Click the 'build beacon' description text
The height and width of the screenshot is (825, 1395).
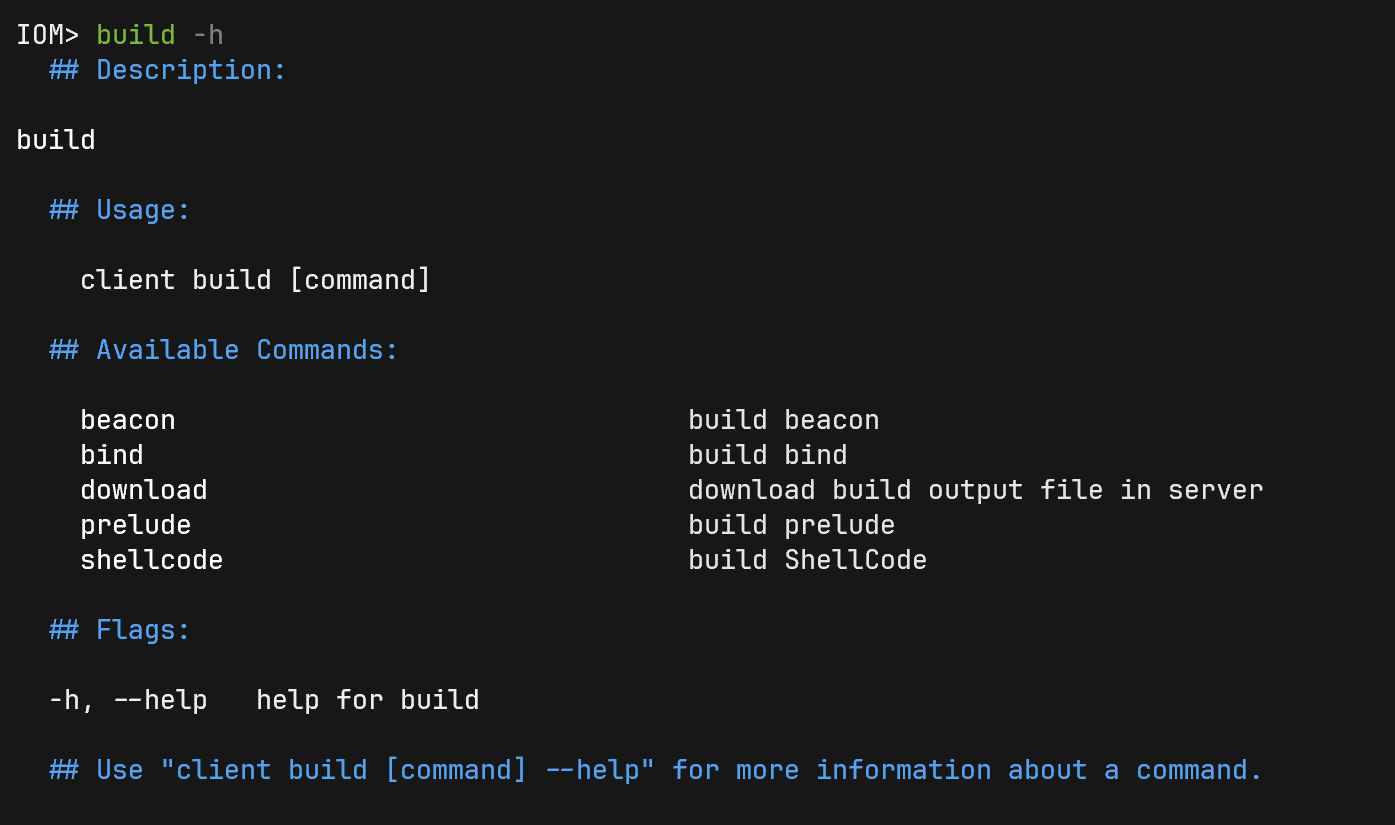point(784,420)
